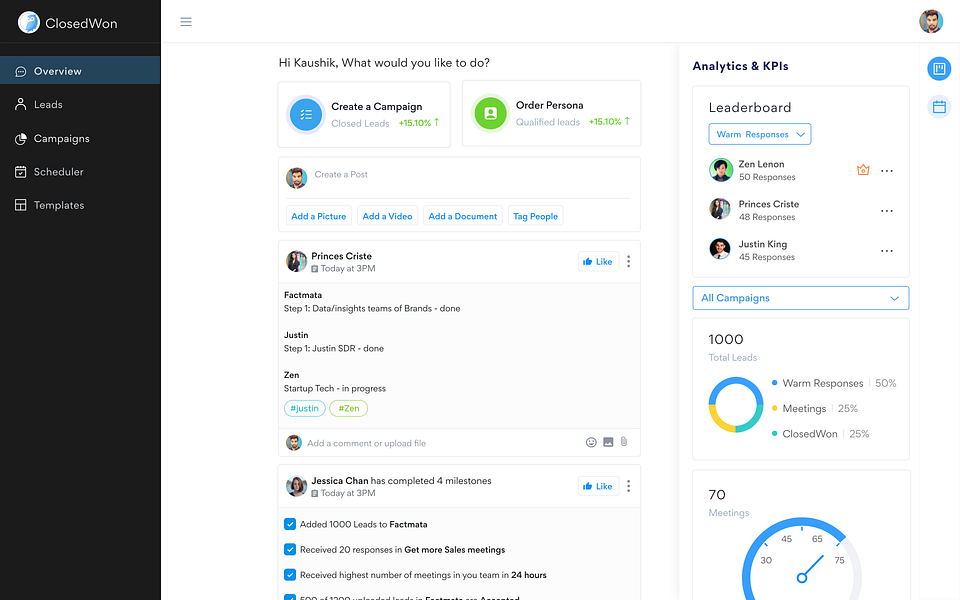Expand the Warm Responses leaderboard dropdown
The width and height of the screenshot is (960, 600).
click(x=760, y=134)
